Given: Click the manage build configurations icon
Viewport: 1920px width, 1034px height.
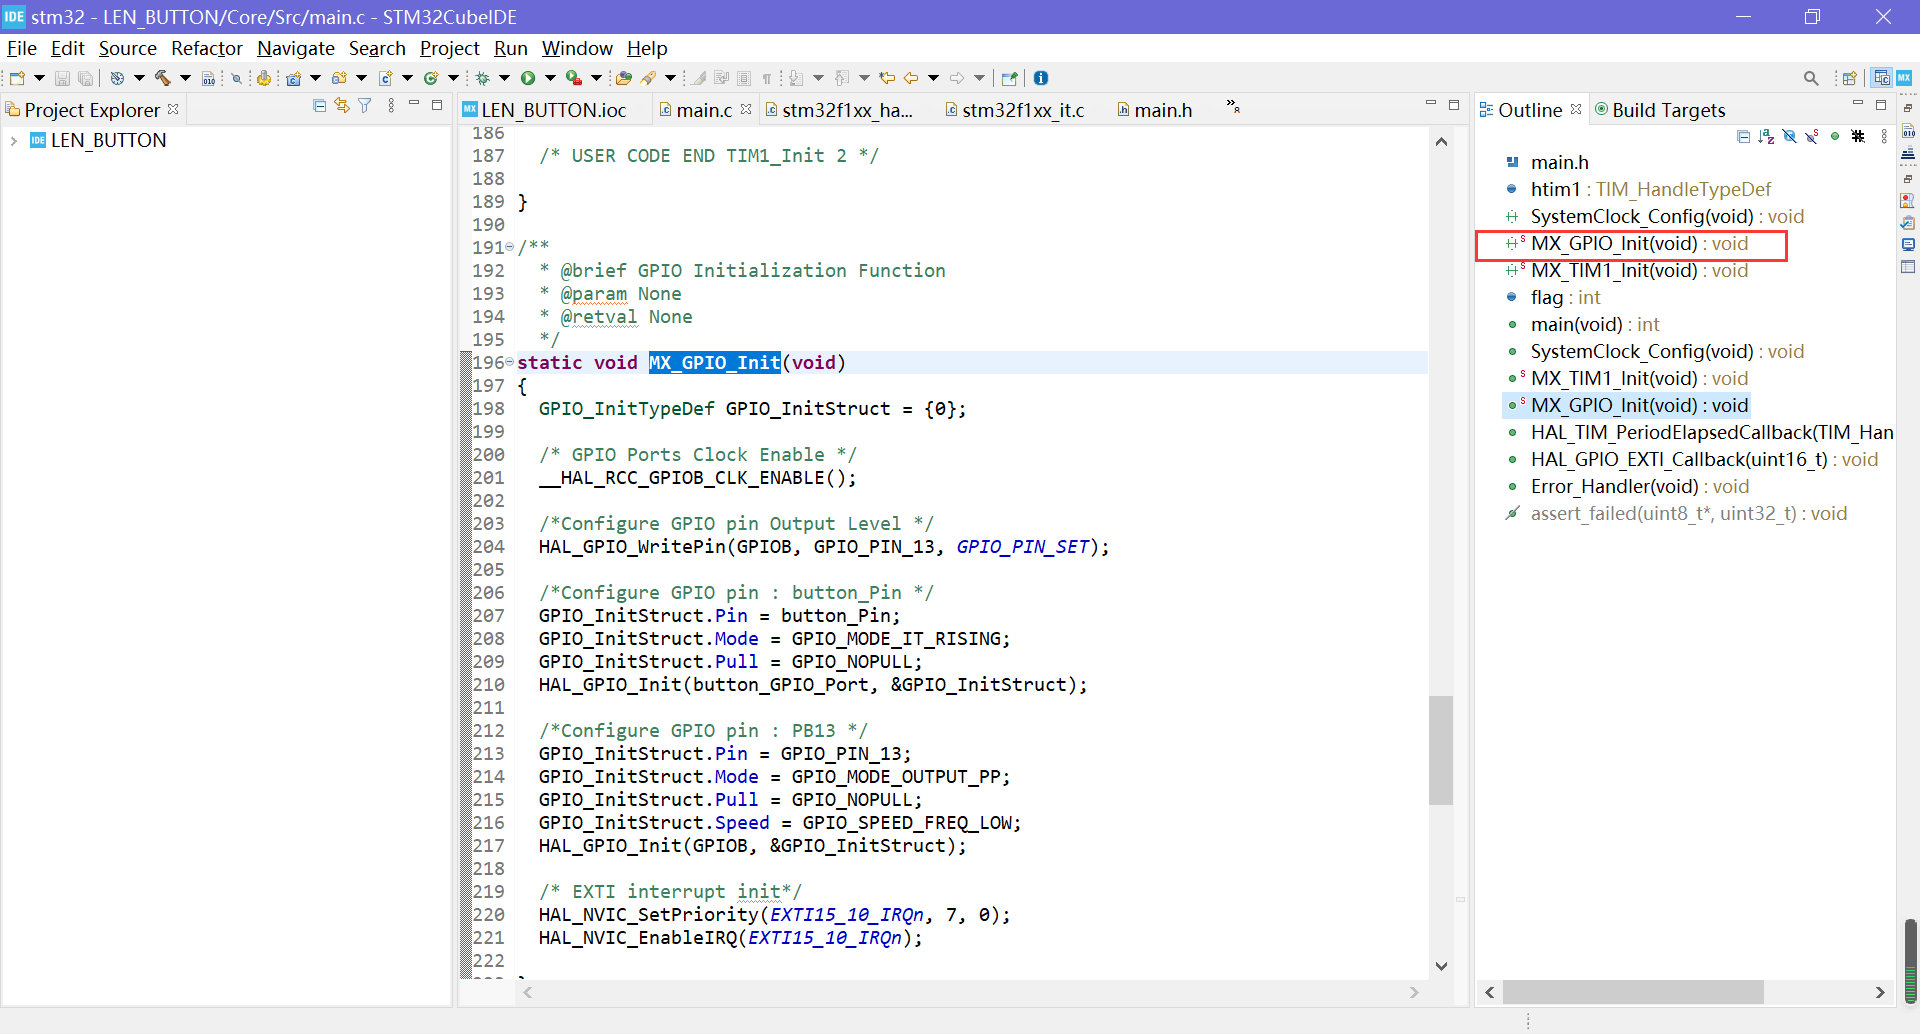Looking at the screenshot, I should point(117,78).
